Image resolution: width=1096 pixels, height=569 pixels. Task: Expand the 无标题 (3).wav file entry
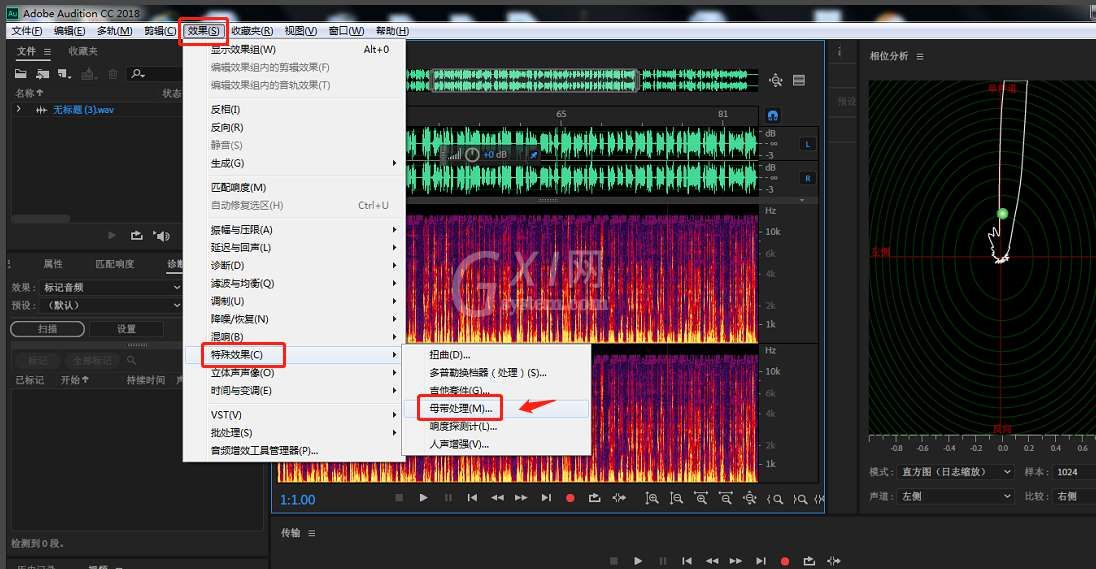pyautogui.click(x=19, y=109)
